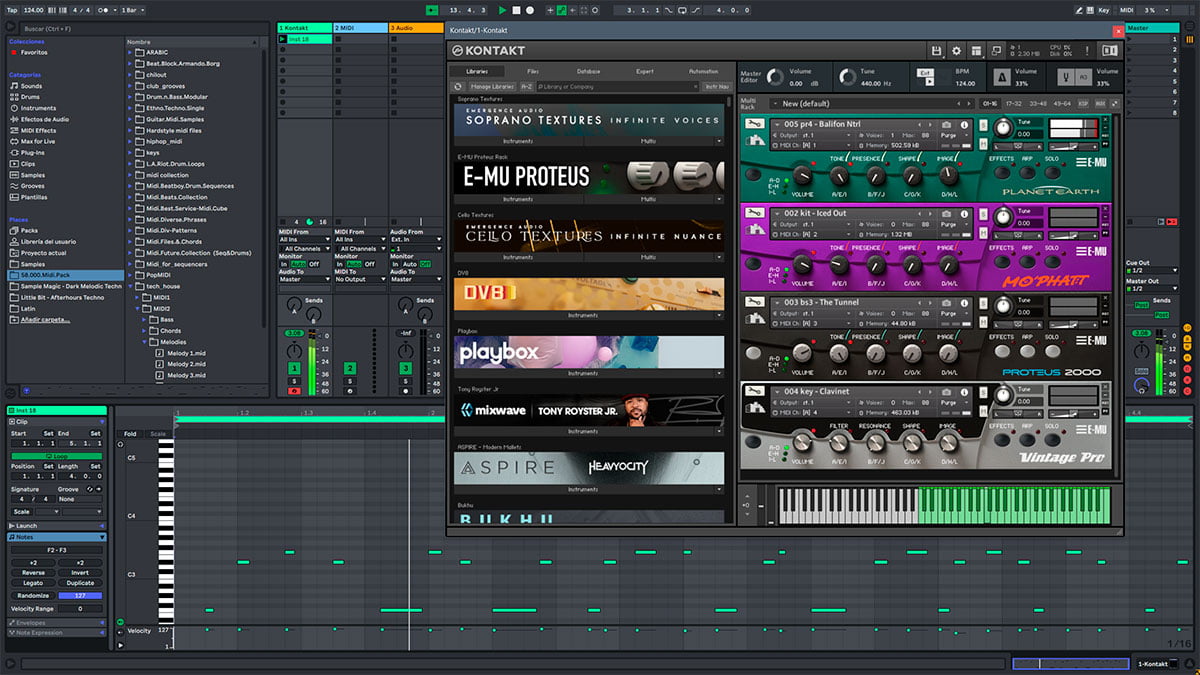Open Audio From dropdown on Audio track

point(416,240)
